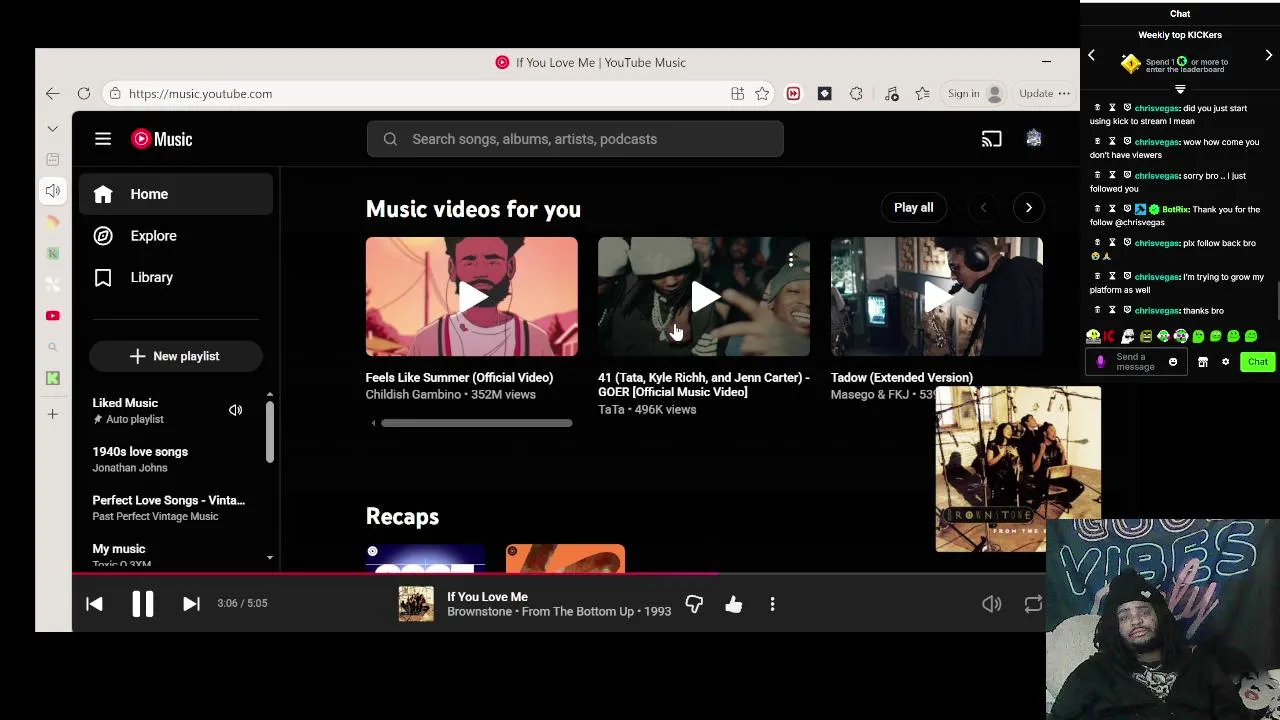Image resolution: width=1280 pixels, height=720 pixels.
Task: Open the browser extensions puzzle icon
Action: 856,93
